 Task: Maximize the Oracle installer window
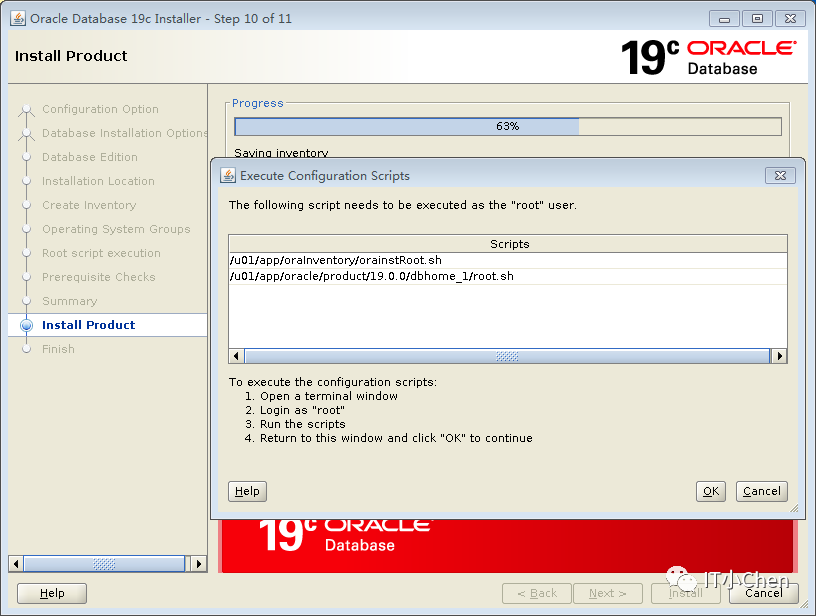click(757, 19)
